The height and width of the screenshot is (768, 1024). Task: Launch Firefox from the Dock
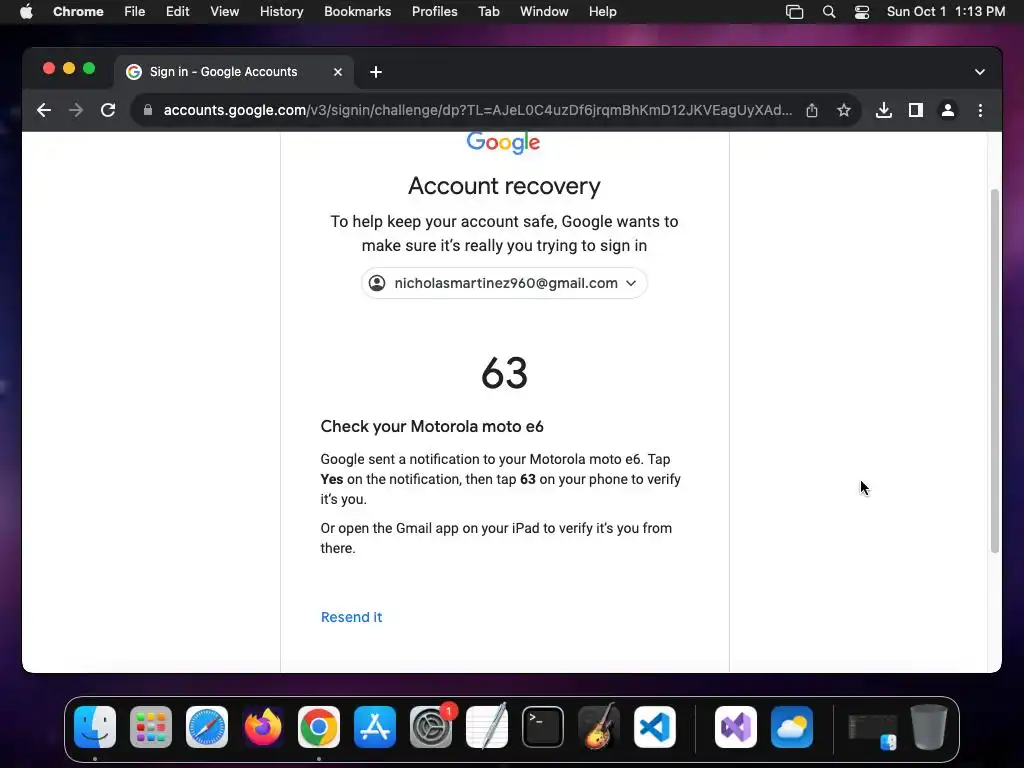pyautogui.click(x=263, y=727)
